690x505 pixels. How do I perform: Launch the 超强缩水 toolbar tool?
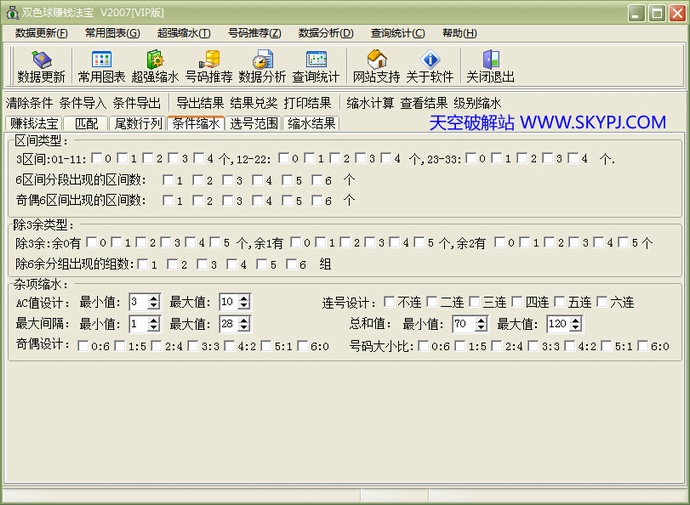155,67
